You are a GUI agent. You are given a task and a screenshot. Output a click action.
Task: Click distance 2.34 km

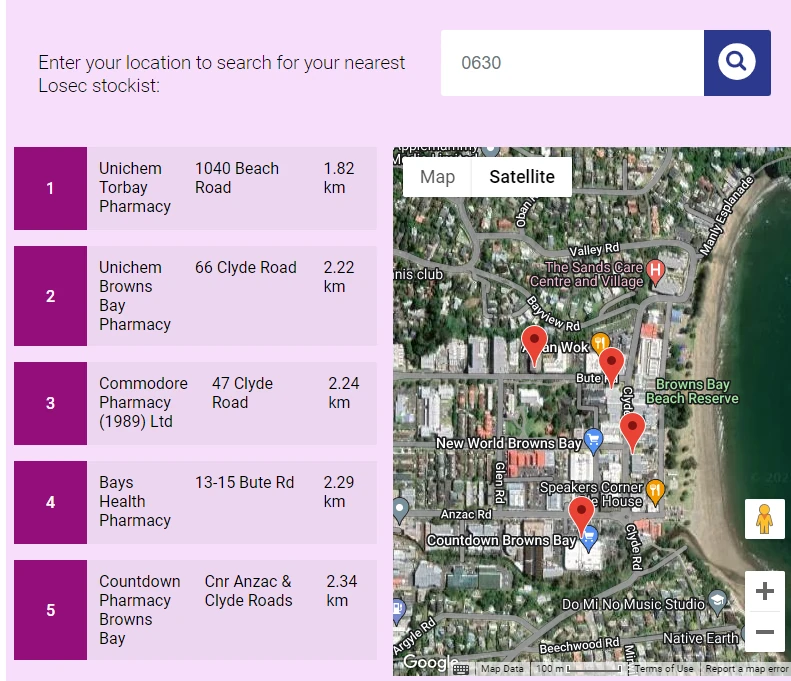(x=342, y=591)
